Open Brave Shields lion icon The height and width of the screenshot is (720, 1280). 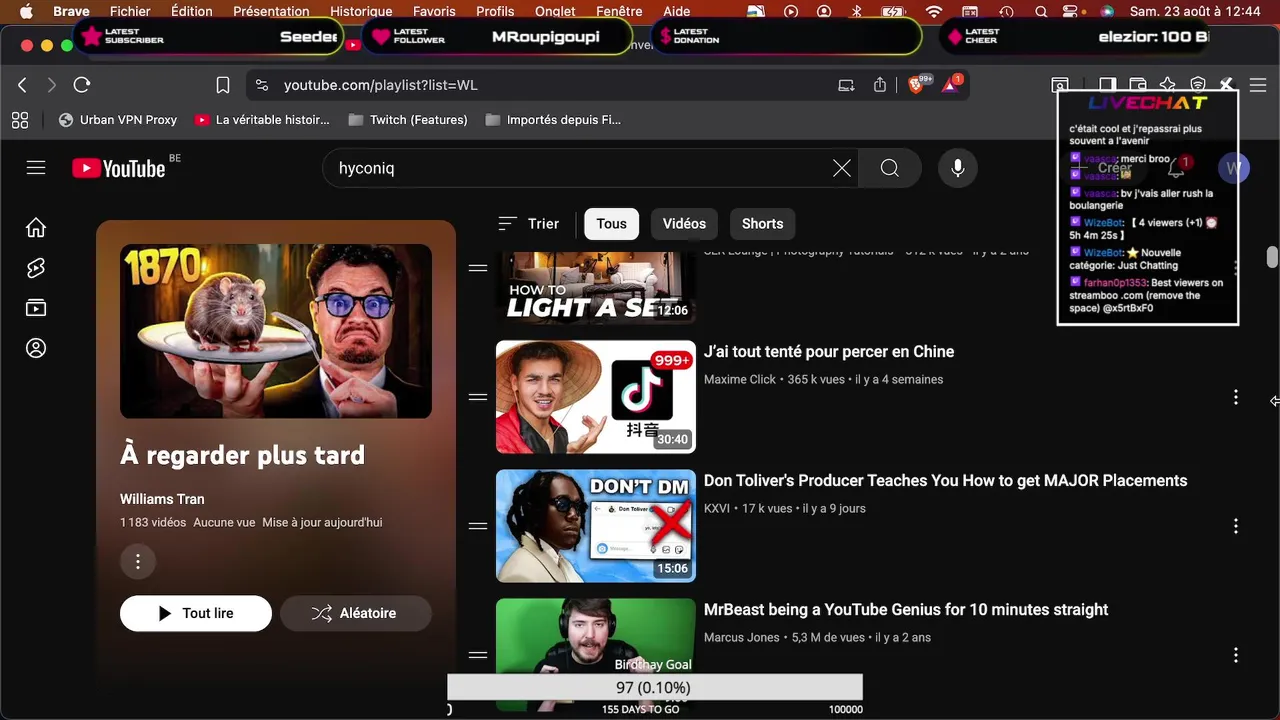[916, 85]
